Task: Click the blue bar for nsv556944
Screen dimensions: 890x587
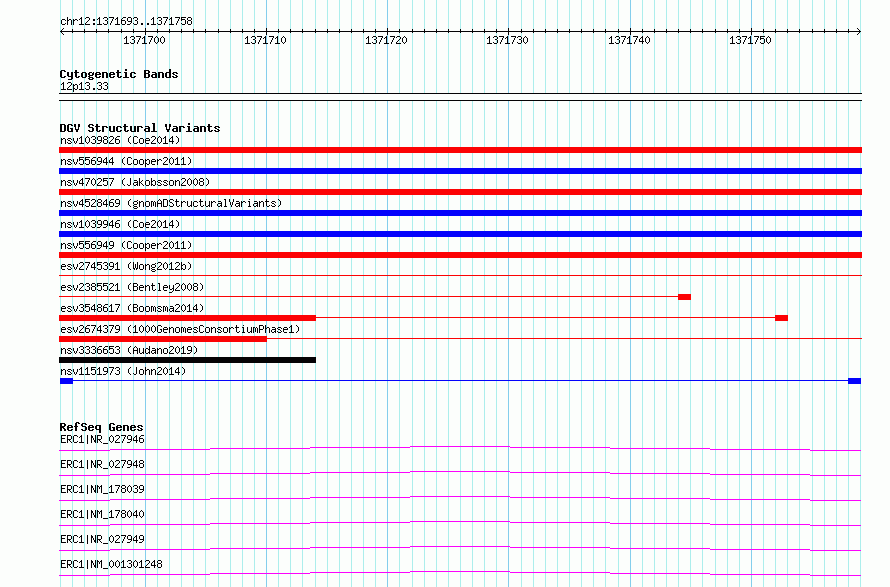Action: tap(460, 171)
